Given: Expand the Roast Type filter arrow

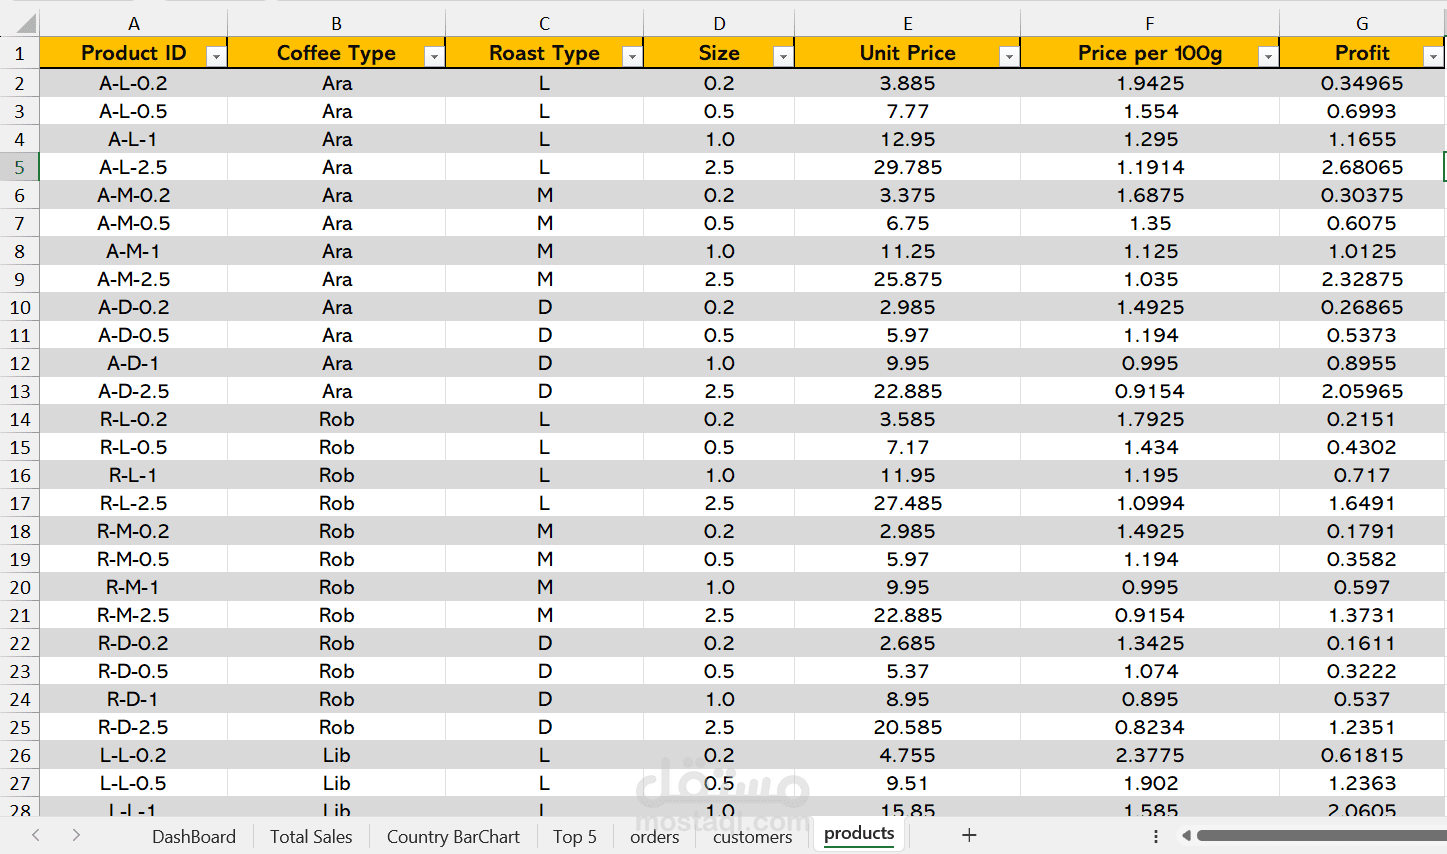Looking at the screenshot, I should pos(631,57).
